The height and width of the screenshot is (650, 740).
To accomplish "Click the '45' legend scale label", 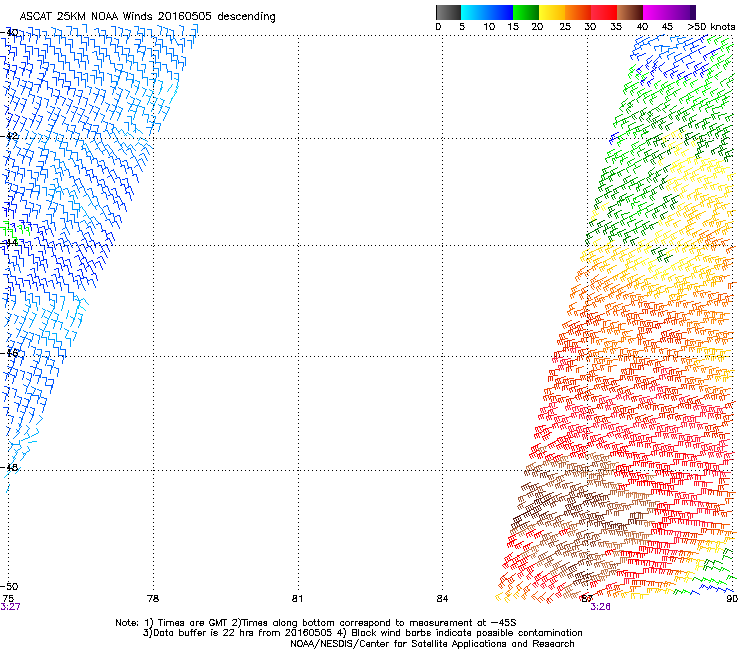I will pos(667,27).
